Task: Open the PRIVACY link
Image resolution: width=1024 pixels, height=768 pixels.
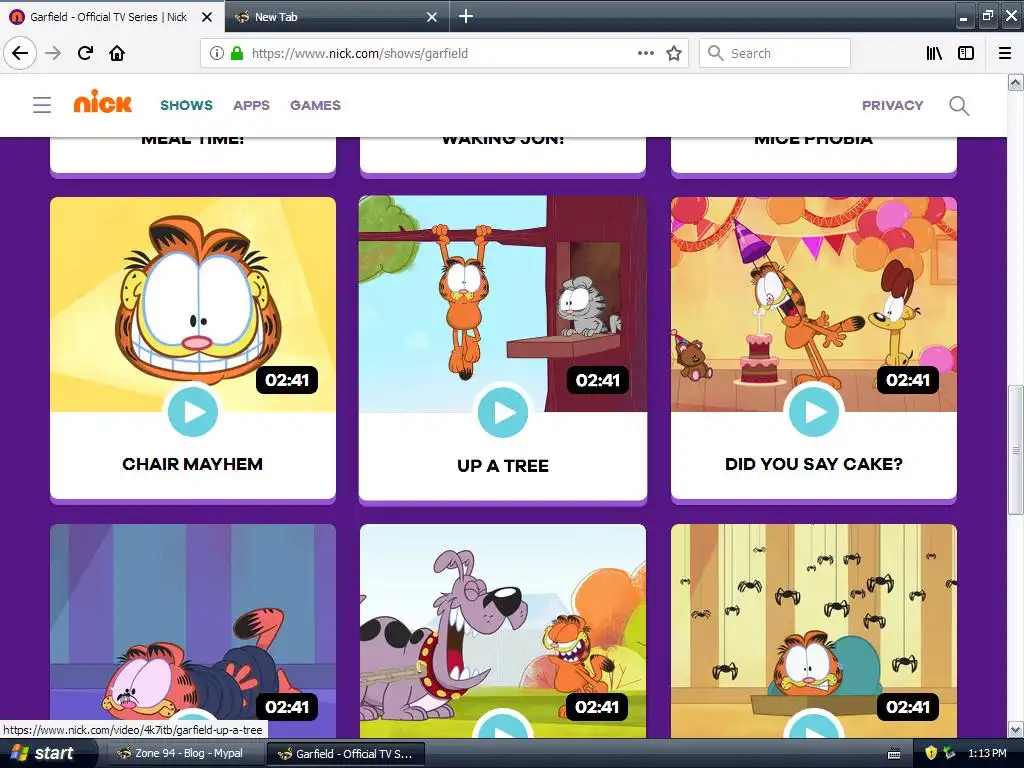Action: coord(892,105)
